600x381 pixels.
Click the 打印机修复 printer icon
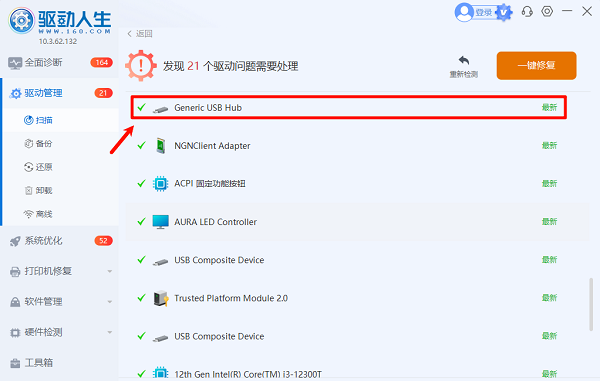pos(15,272)
